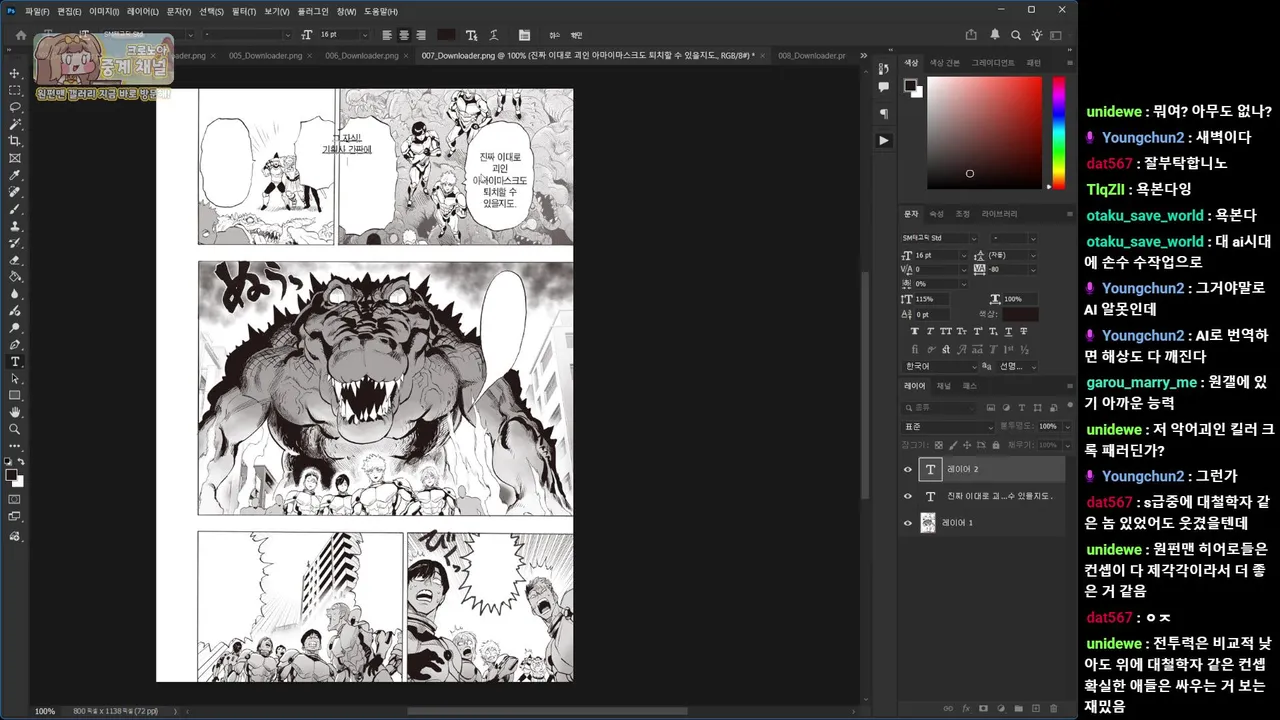1280x720 pixels.
Task: Toggle Strikethrough in Character panel
Action: pos(1023,331)
